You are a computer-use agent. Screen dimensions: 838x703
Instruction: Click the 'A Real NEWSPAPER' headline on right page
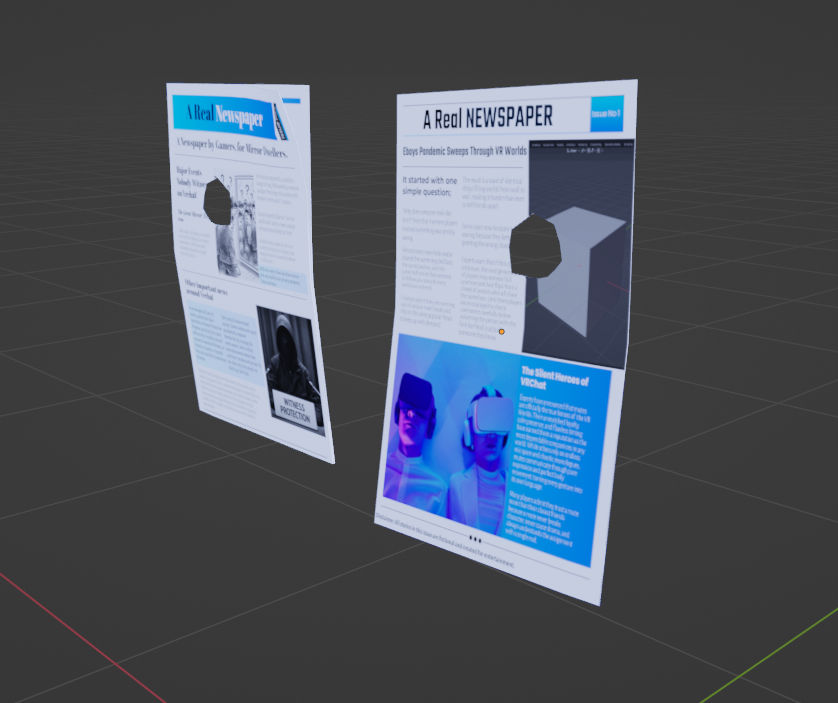click(x=487, y=118)
